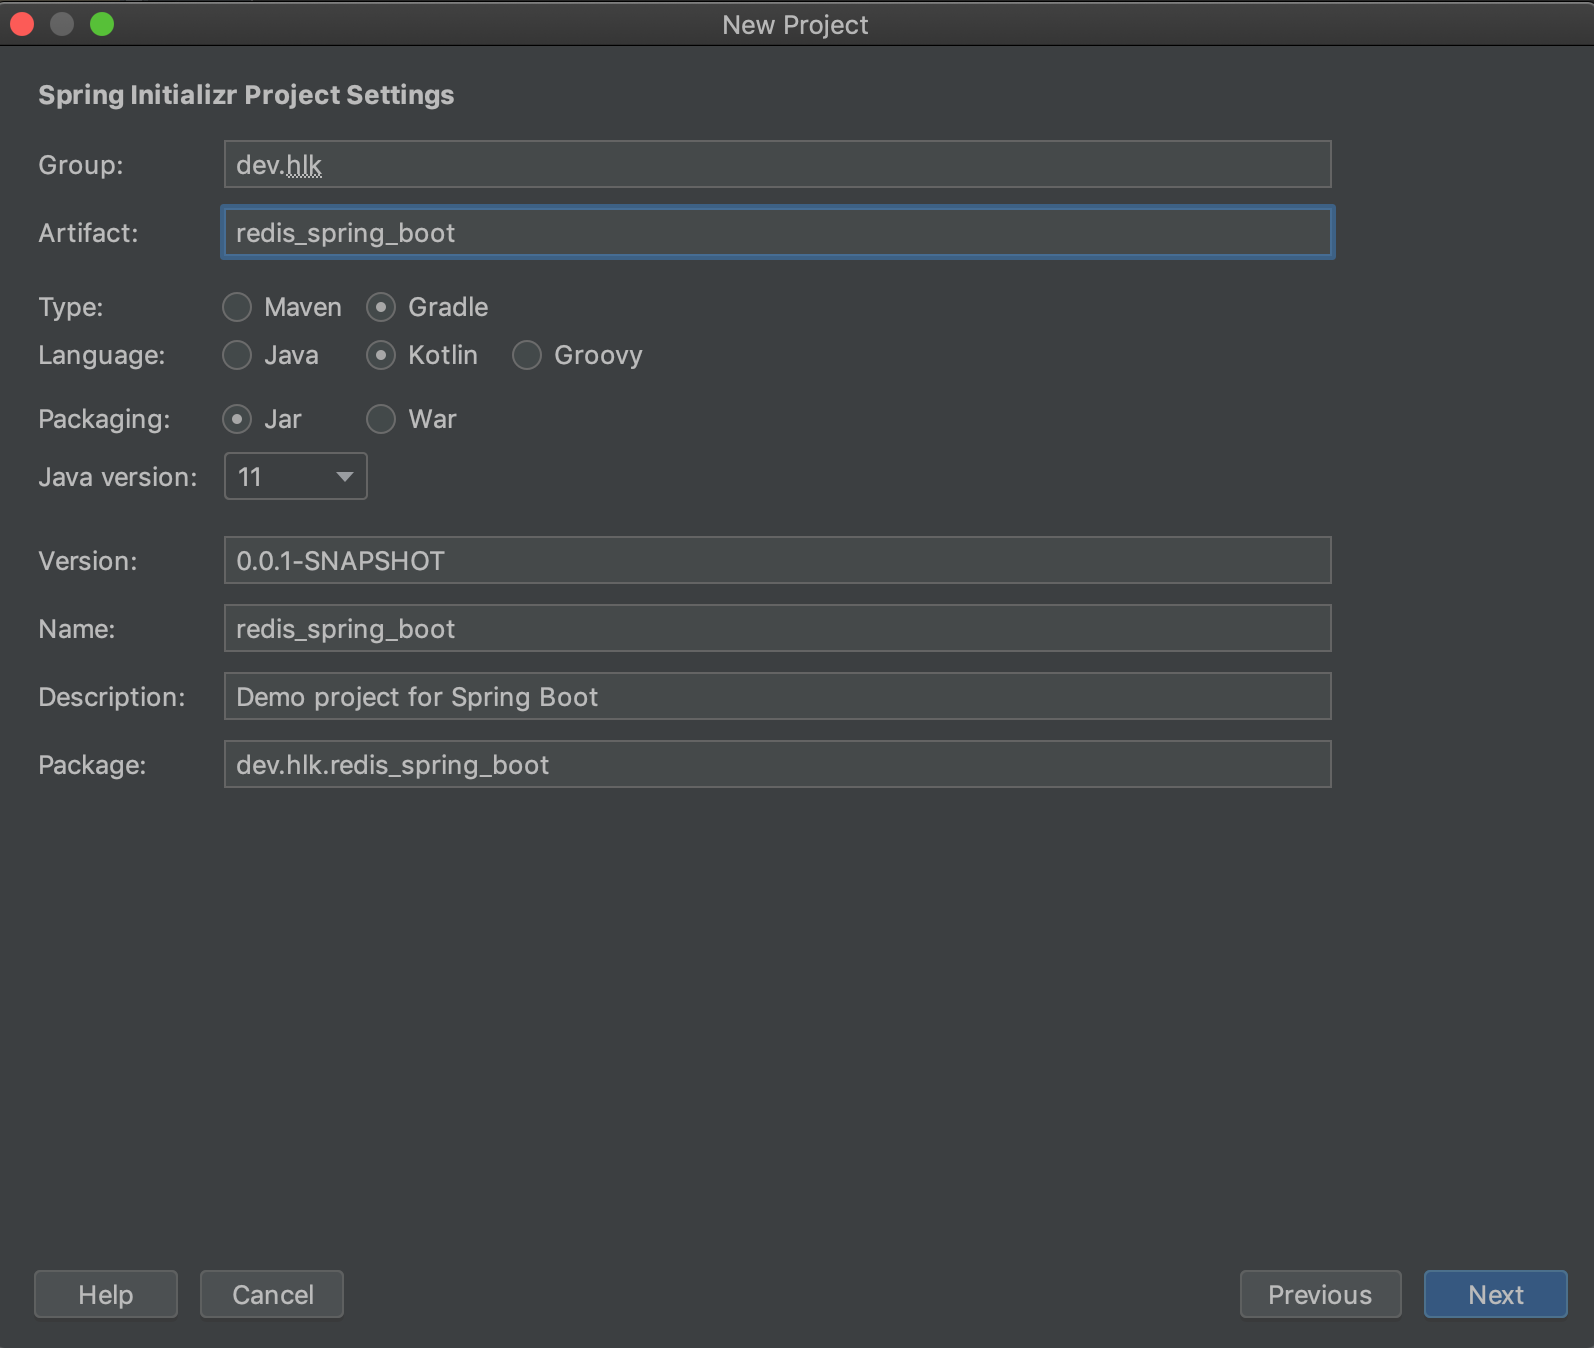Select Groovy language radio button
Screen dimensions: 1594x1348
coord(527,355)
